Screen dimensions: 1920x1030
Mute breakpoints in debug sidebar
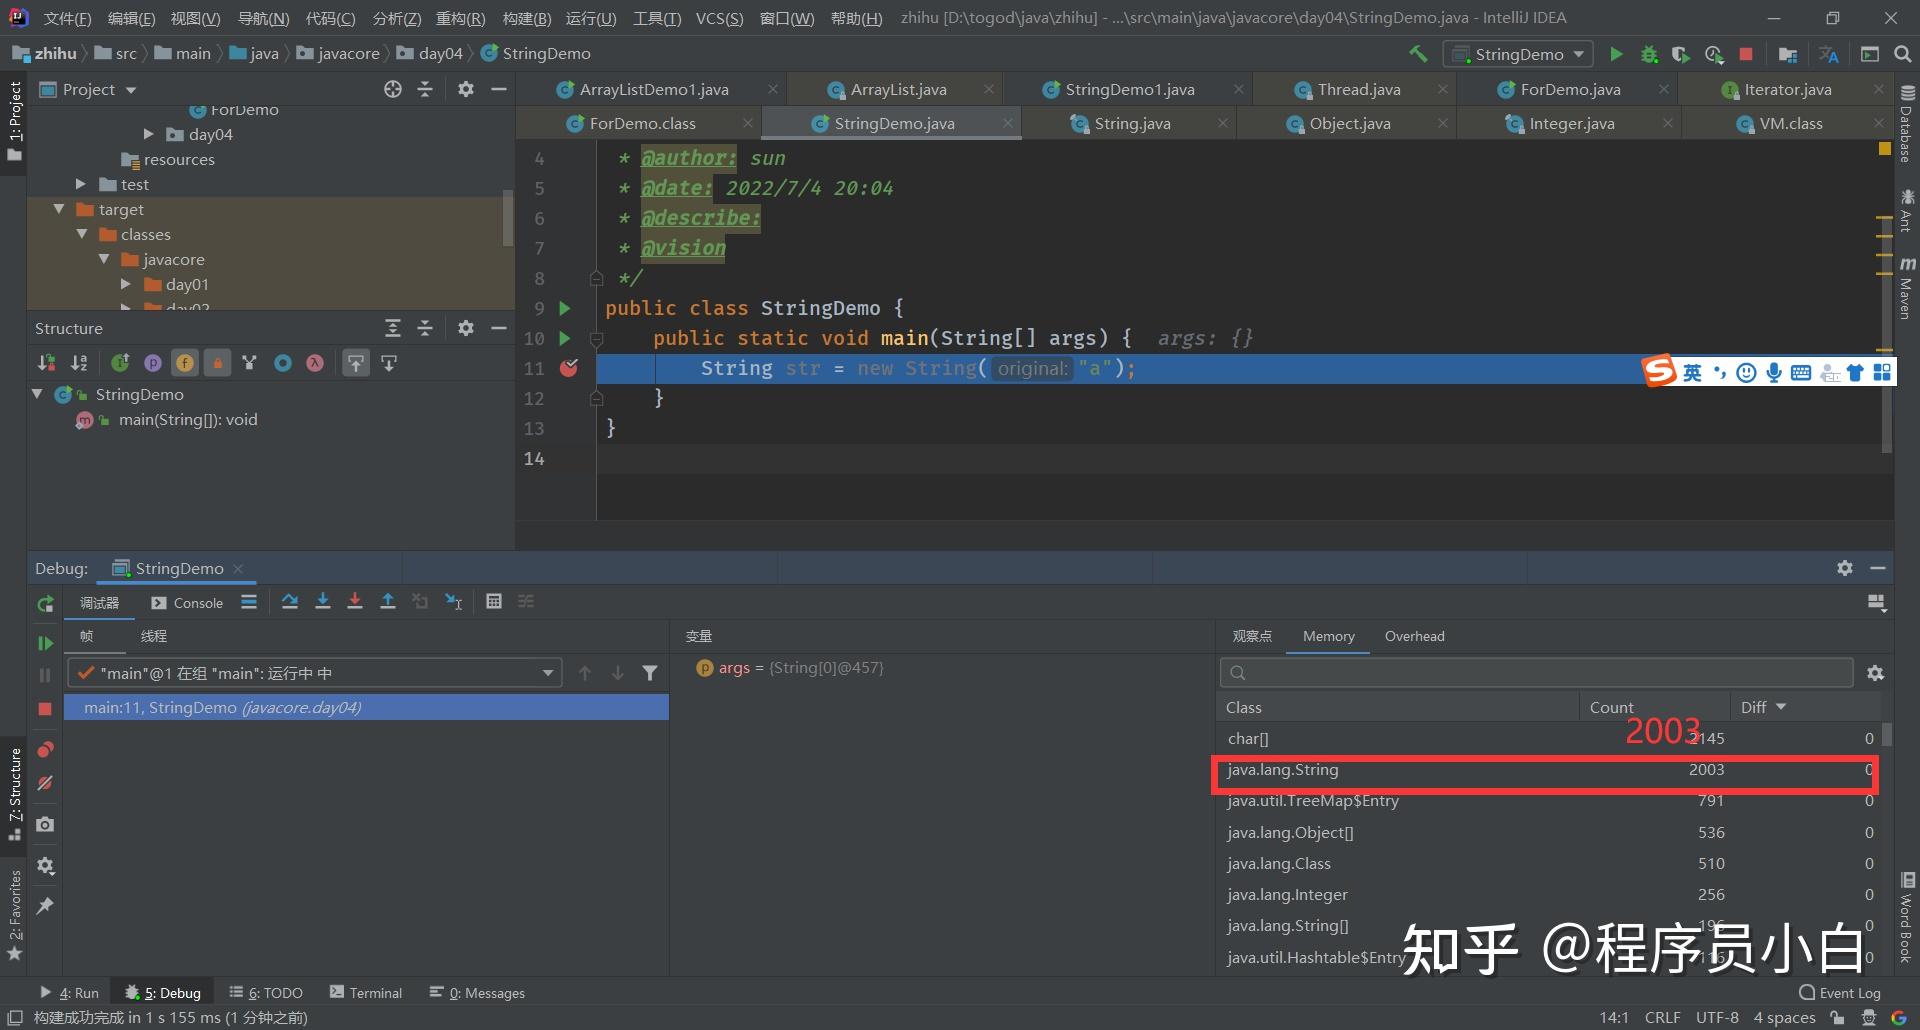click(45, 783)
